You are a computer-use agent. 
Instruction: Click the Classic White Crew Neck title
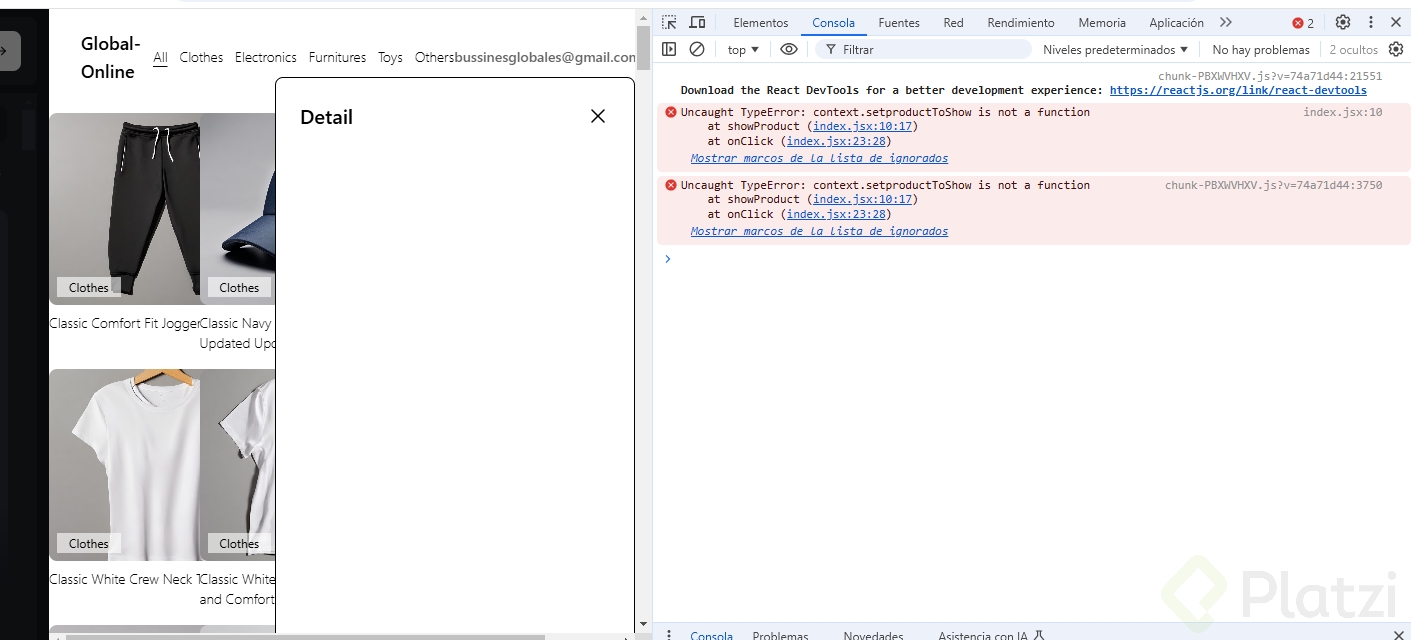coord(124,579)
